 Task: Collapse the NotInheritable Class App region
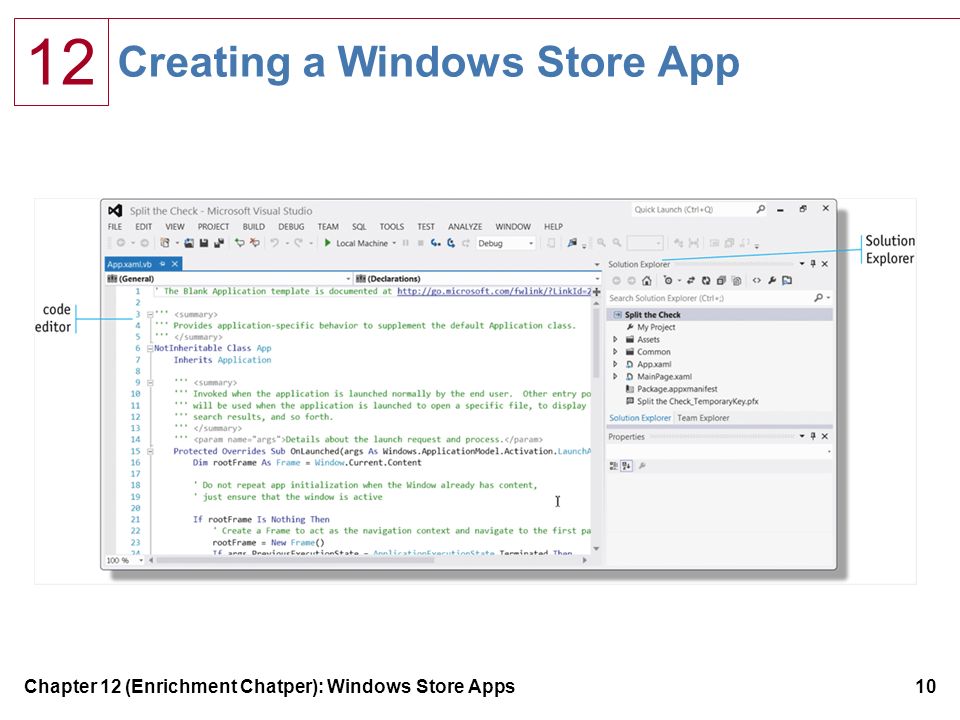[x=150, y=348]
